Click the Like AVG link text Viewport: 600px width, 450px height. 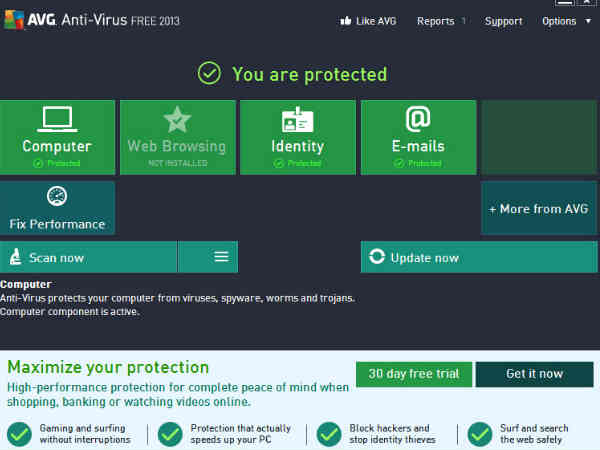376,21
